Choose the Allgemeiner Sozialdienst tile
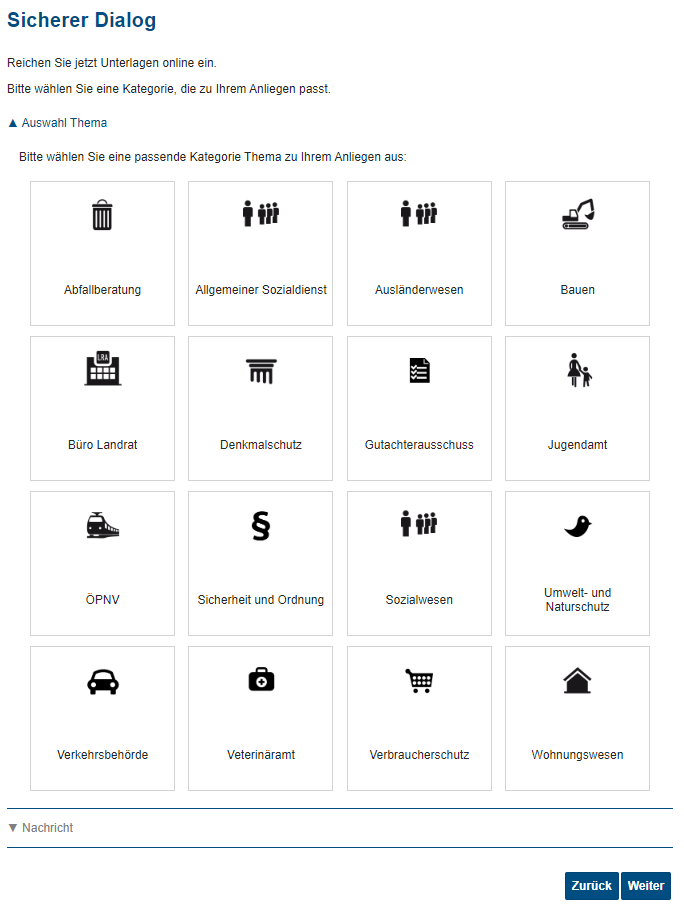Screen dimensions: 684x912 pos(261,254)
